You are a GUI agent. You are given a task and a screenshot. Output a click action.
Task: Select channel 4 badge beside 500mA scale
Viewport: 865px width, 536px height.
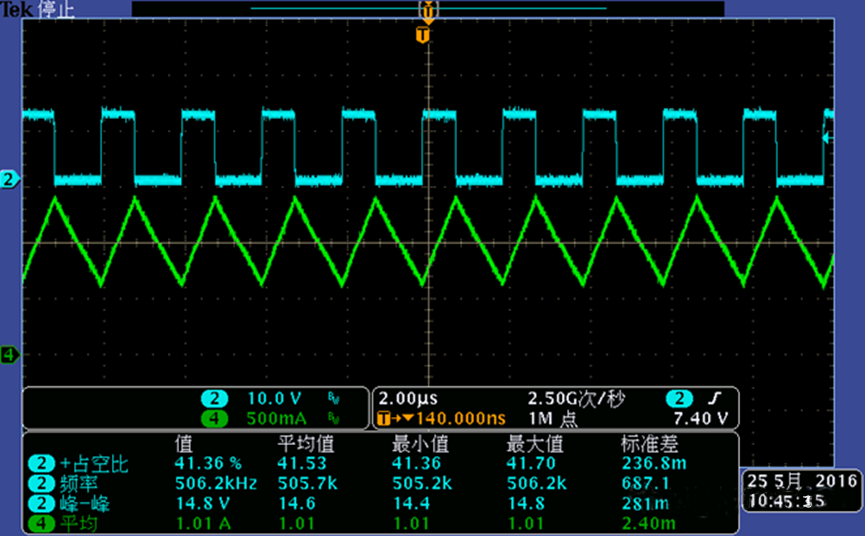click(213, 418)
